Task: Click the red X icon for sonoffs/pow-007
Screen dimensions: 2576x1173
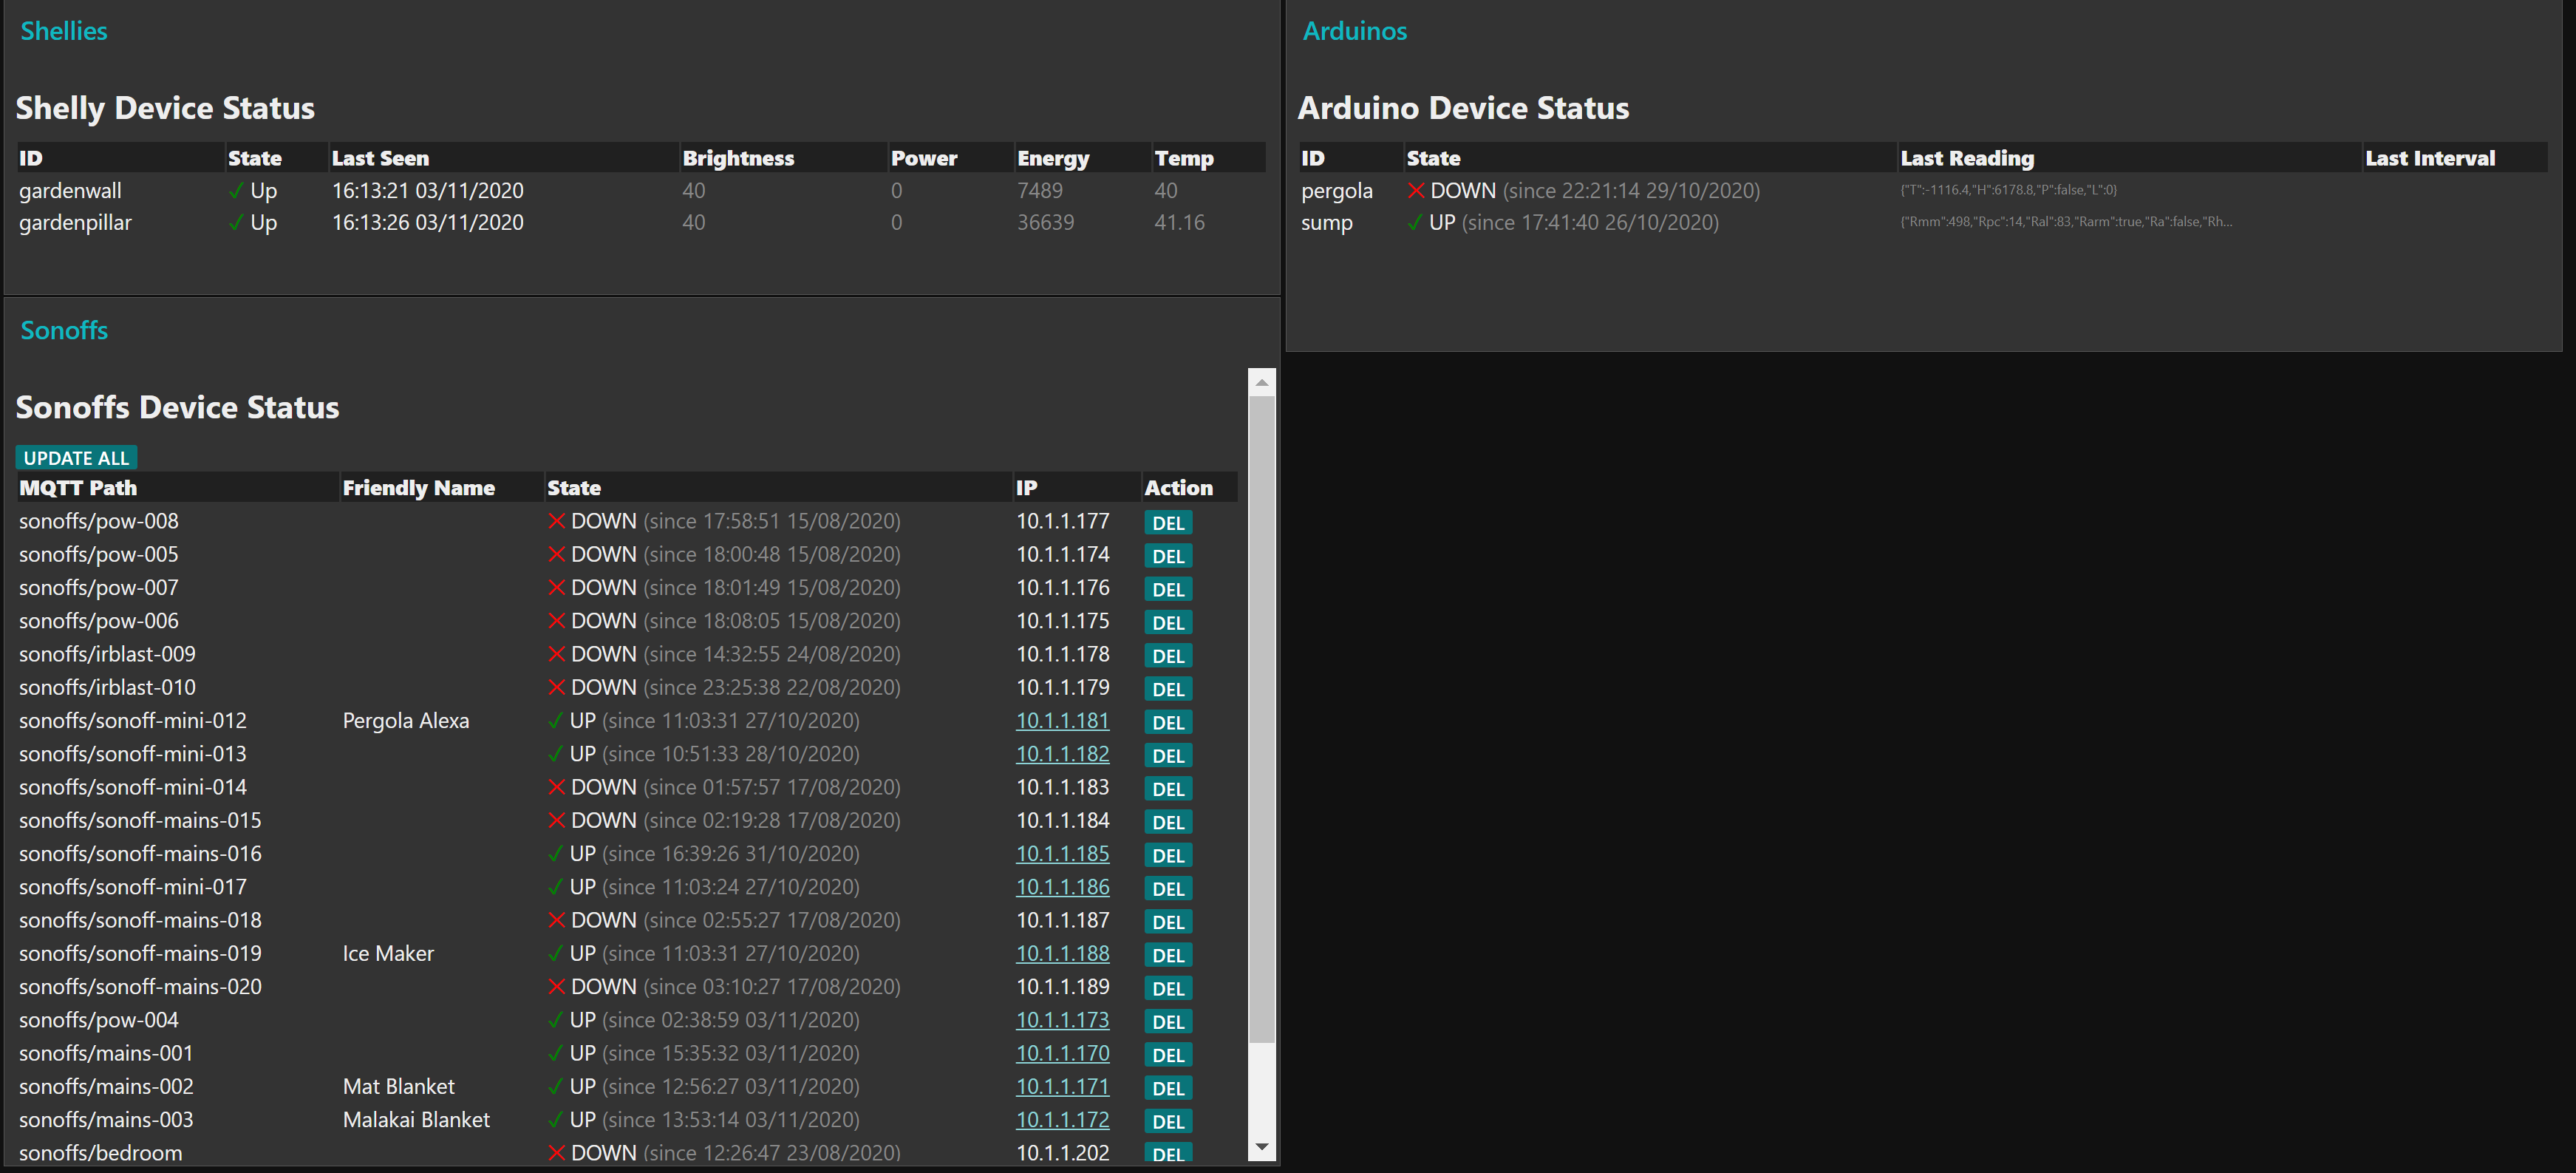Action: tap(557, 588)
